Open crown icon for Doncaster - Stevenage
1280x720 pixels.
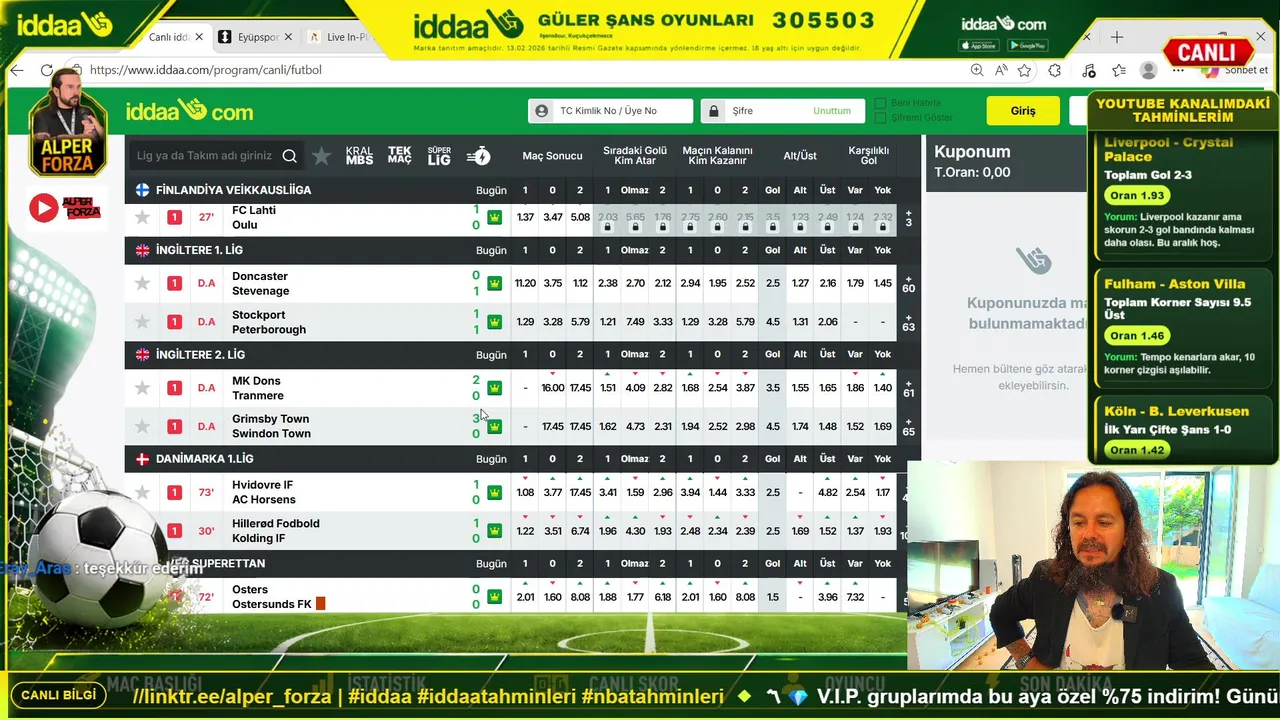[494, 283]
